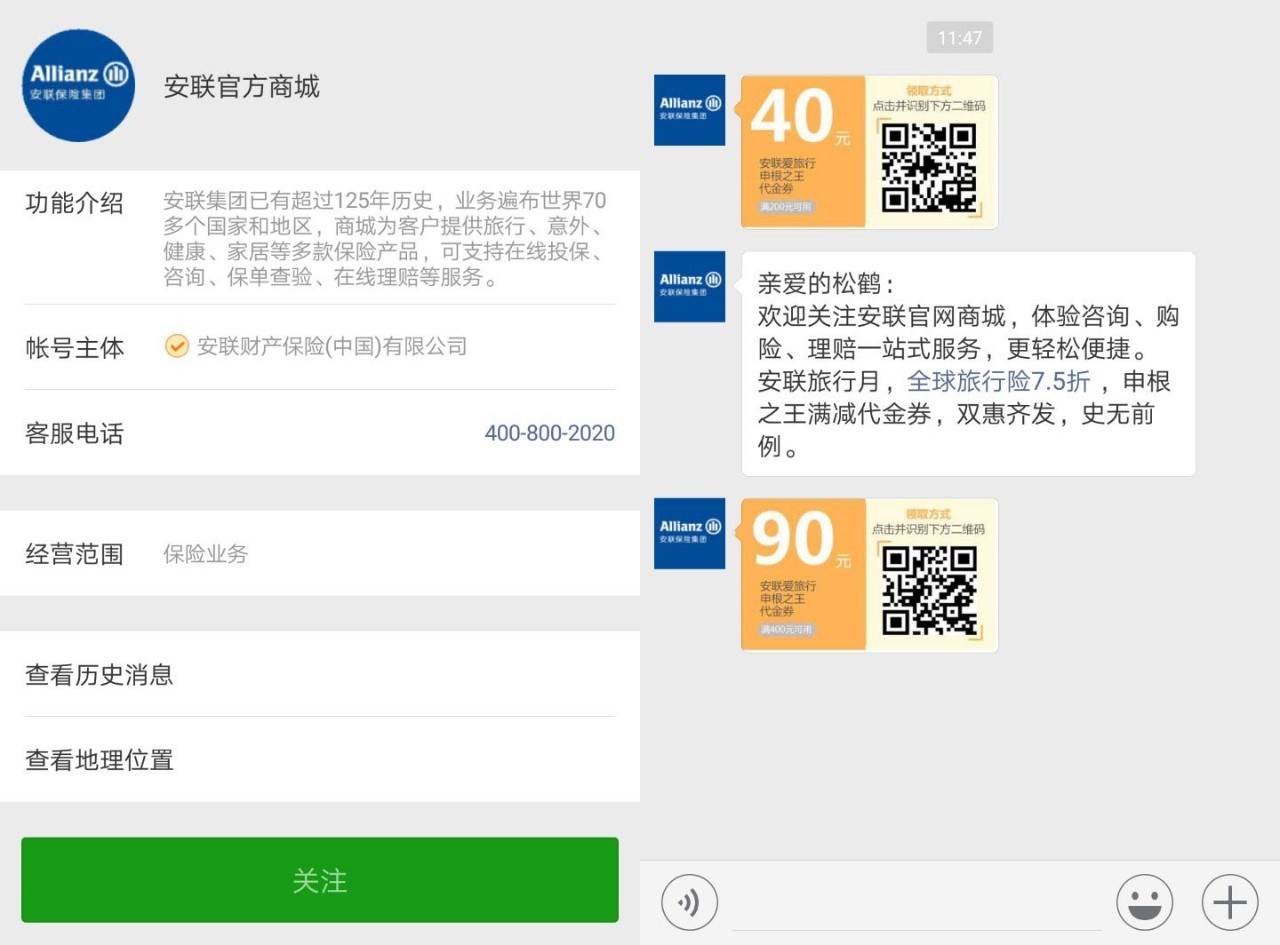The image size is (1280, 945).
Task: Tap the orange verified account badge
Action: point(177,346)
